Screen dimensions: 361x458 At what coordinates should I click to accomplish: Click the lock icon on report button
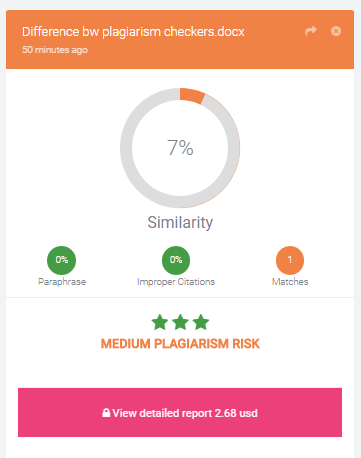click(106, 413)
